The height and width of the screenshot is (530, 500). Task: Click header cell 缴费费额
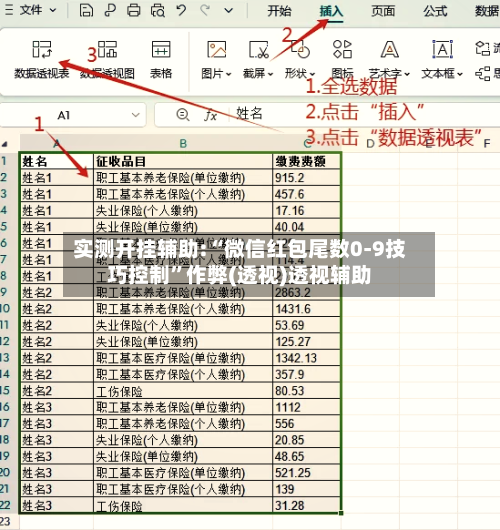(307, 161)
